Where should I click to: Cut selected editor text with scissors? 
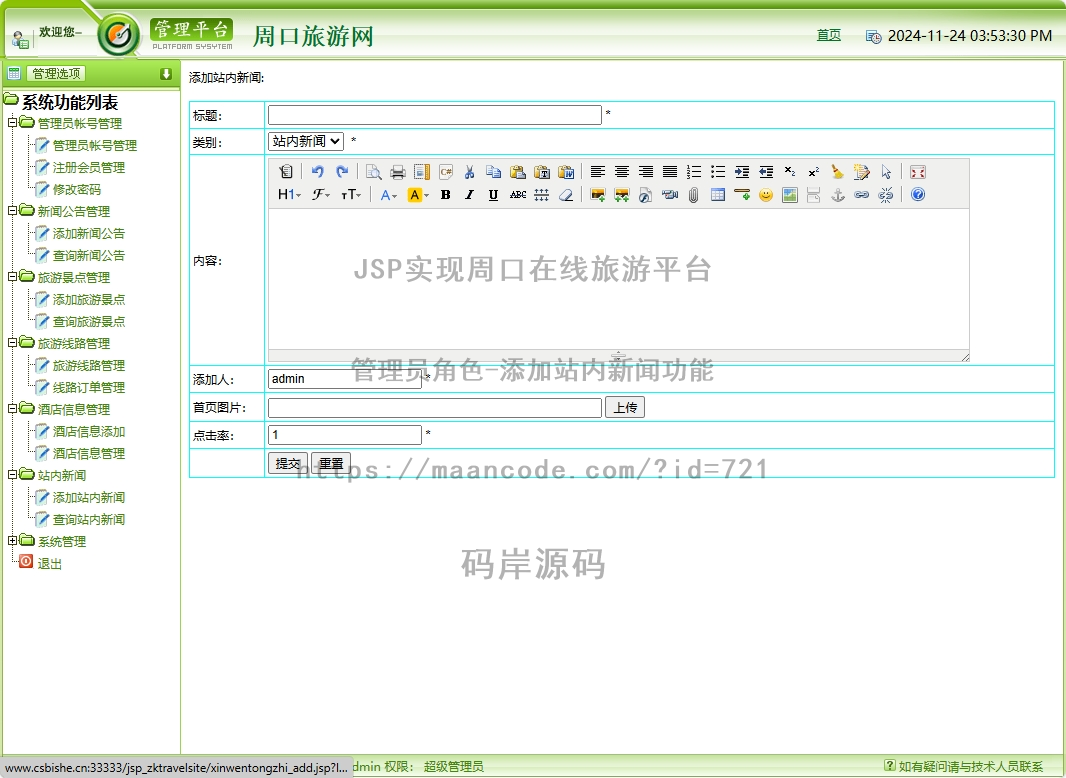click(x=469, y=172)
